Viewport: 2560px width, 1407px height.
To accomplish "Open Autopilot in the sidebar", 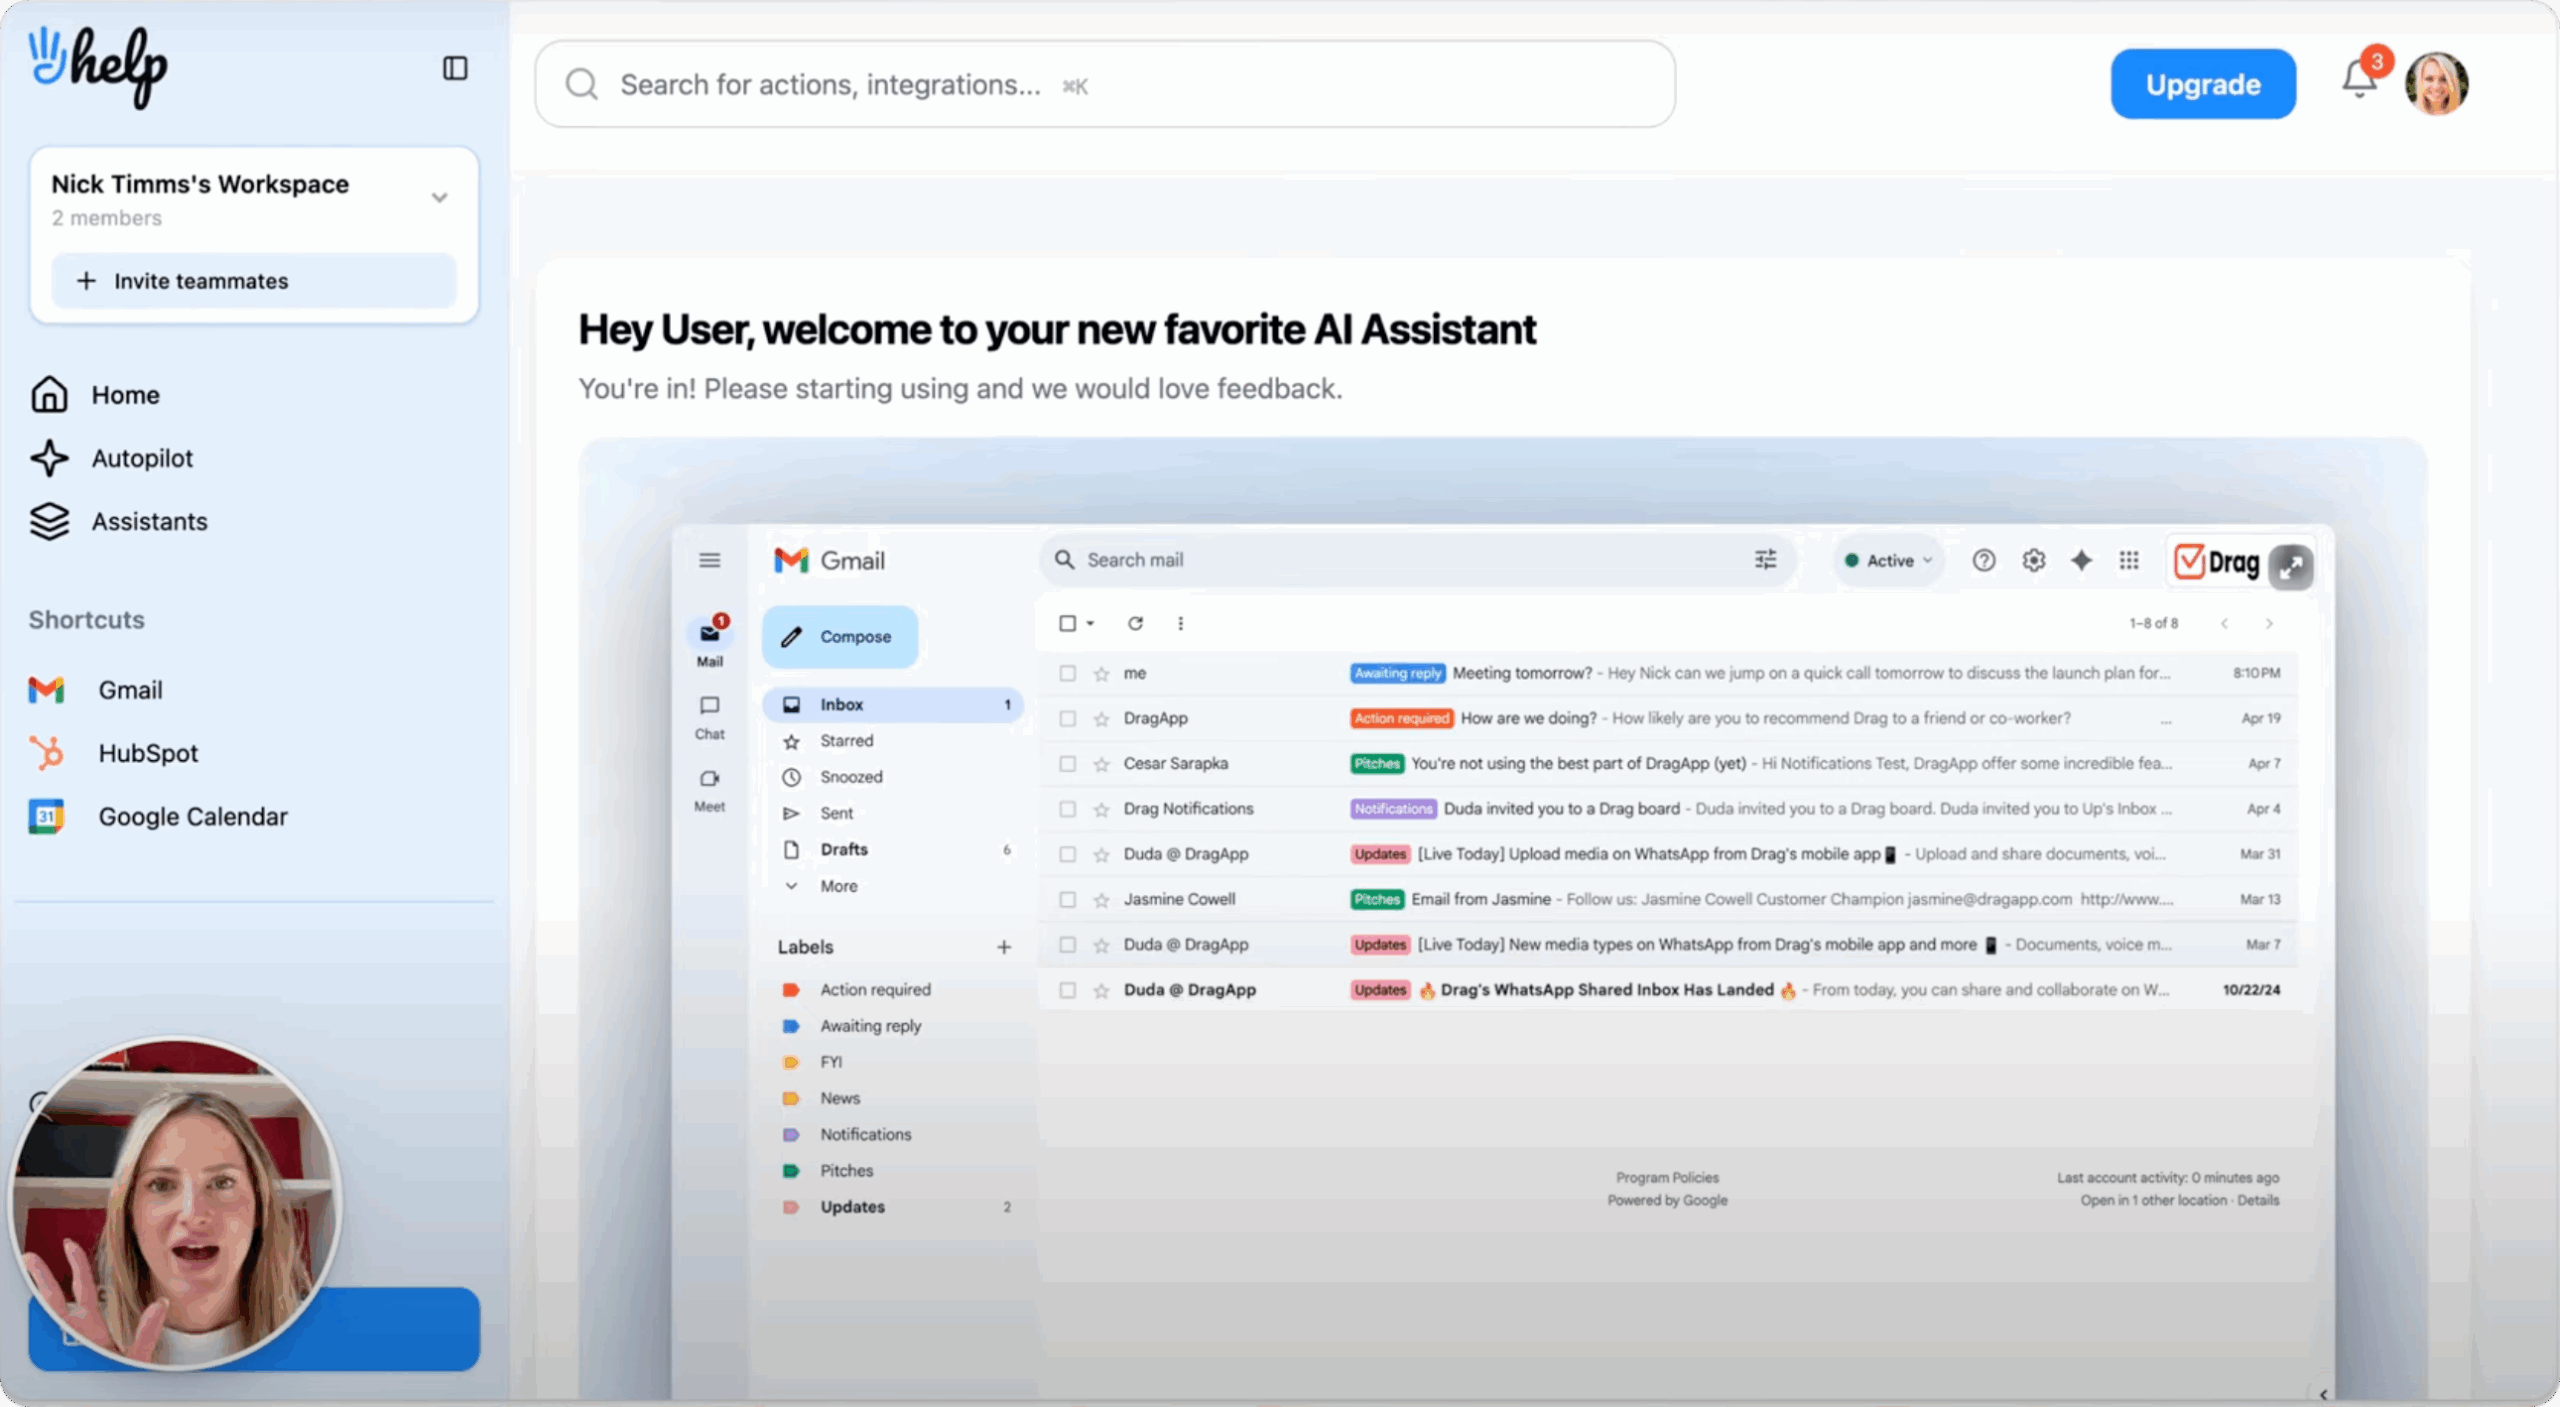I will click(x=142, y=458).
